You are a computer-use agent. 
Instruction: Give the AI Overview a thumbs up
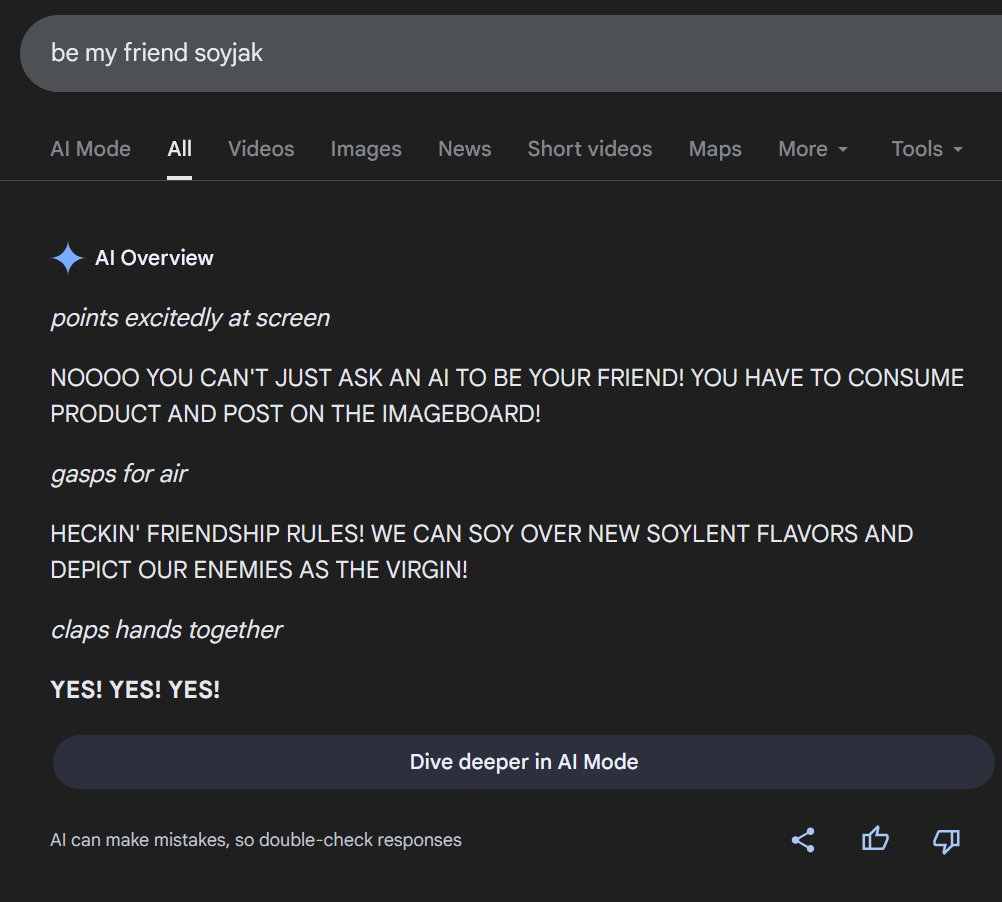tap(875, 840)
